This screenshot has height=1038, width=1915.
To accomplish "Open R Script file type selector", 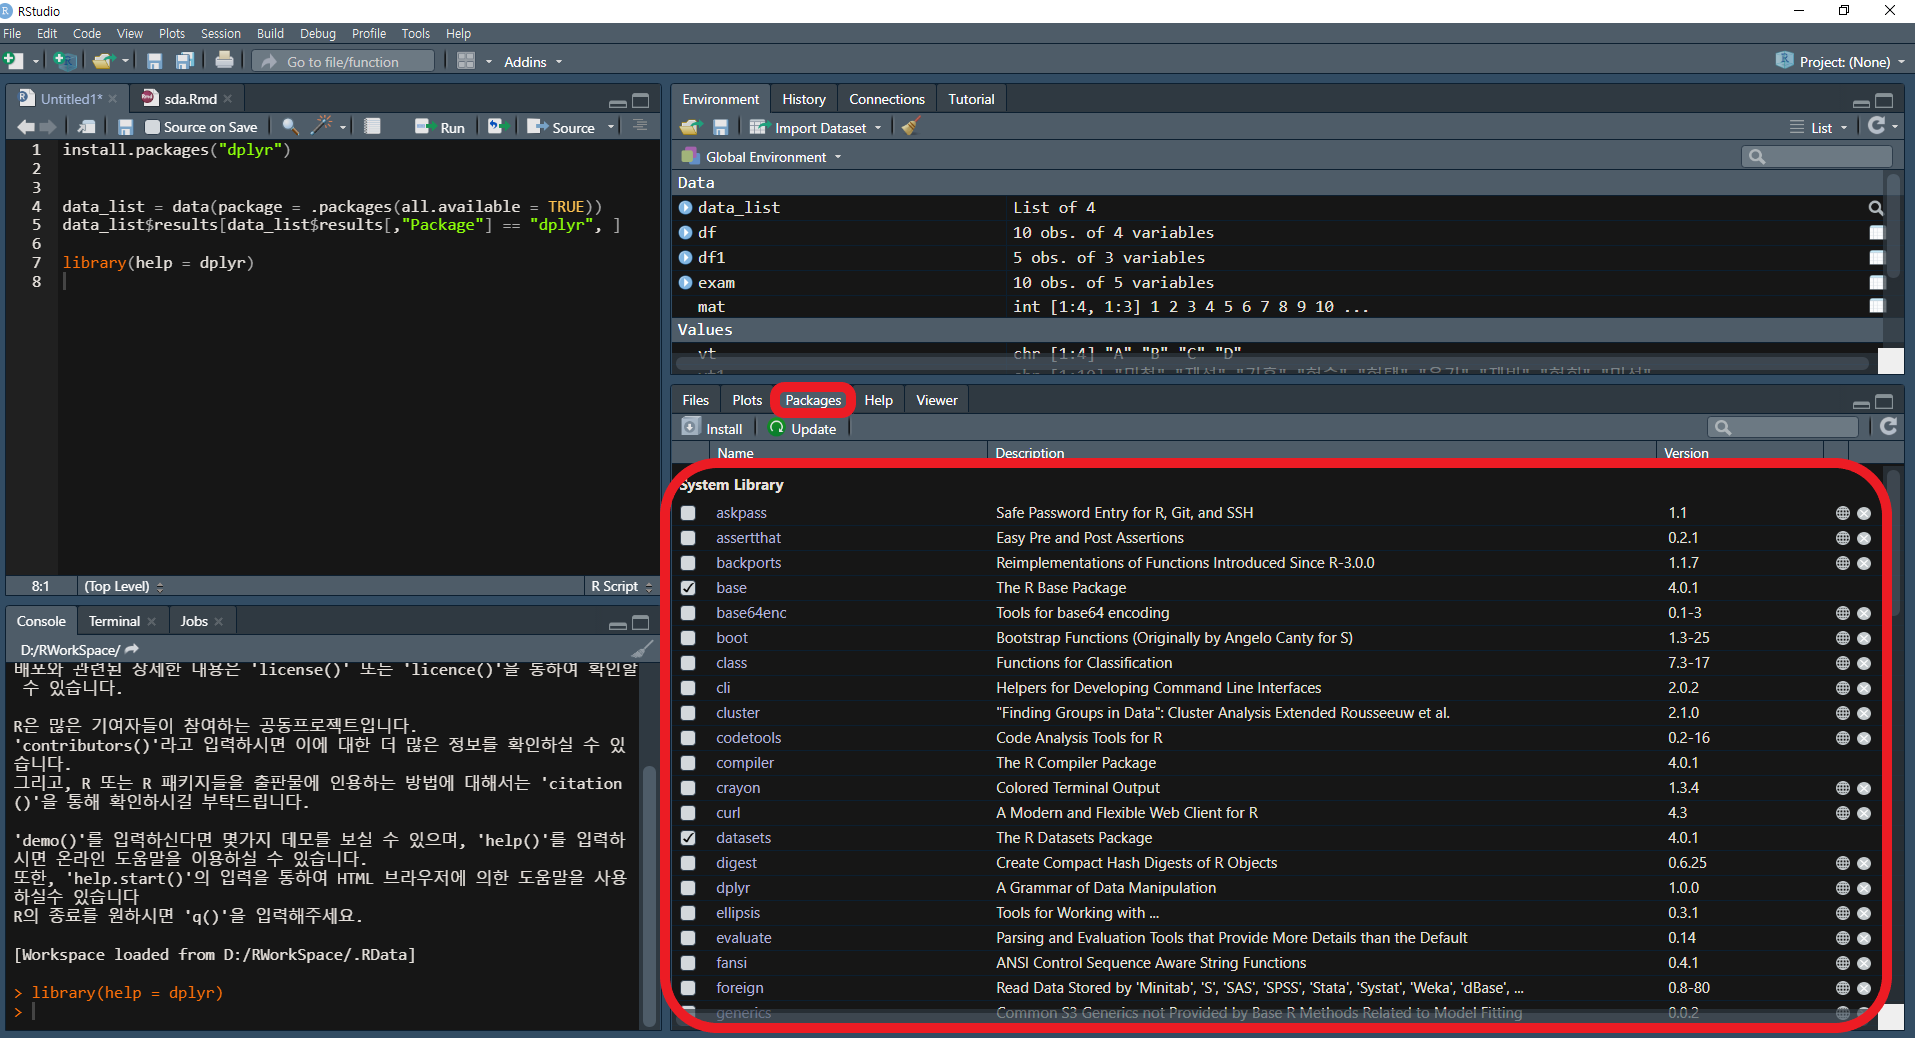I will tap(621, 586).
